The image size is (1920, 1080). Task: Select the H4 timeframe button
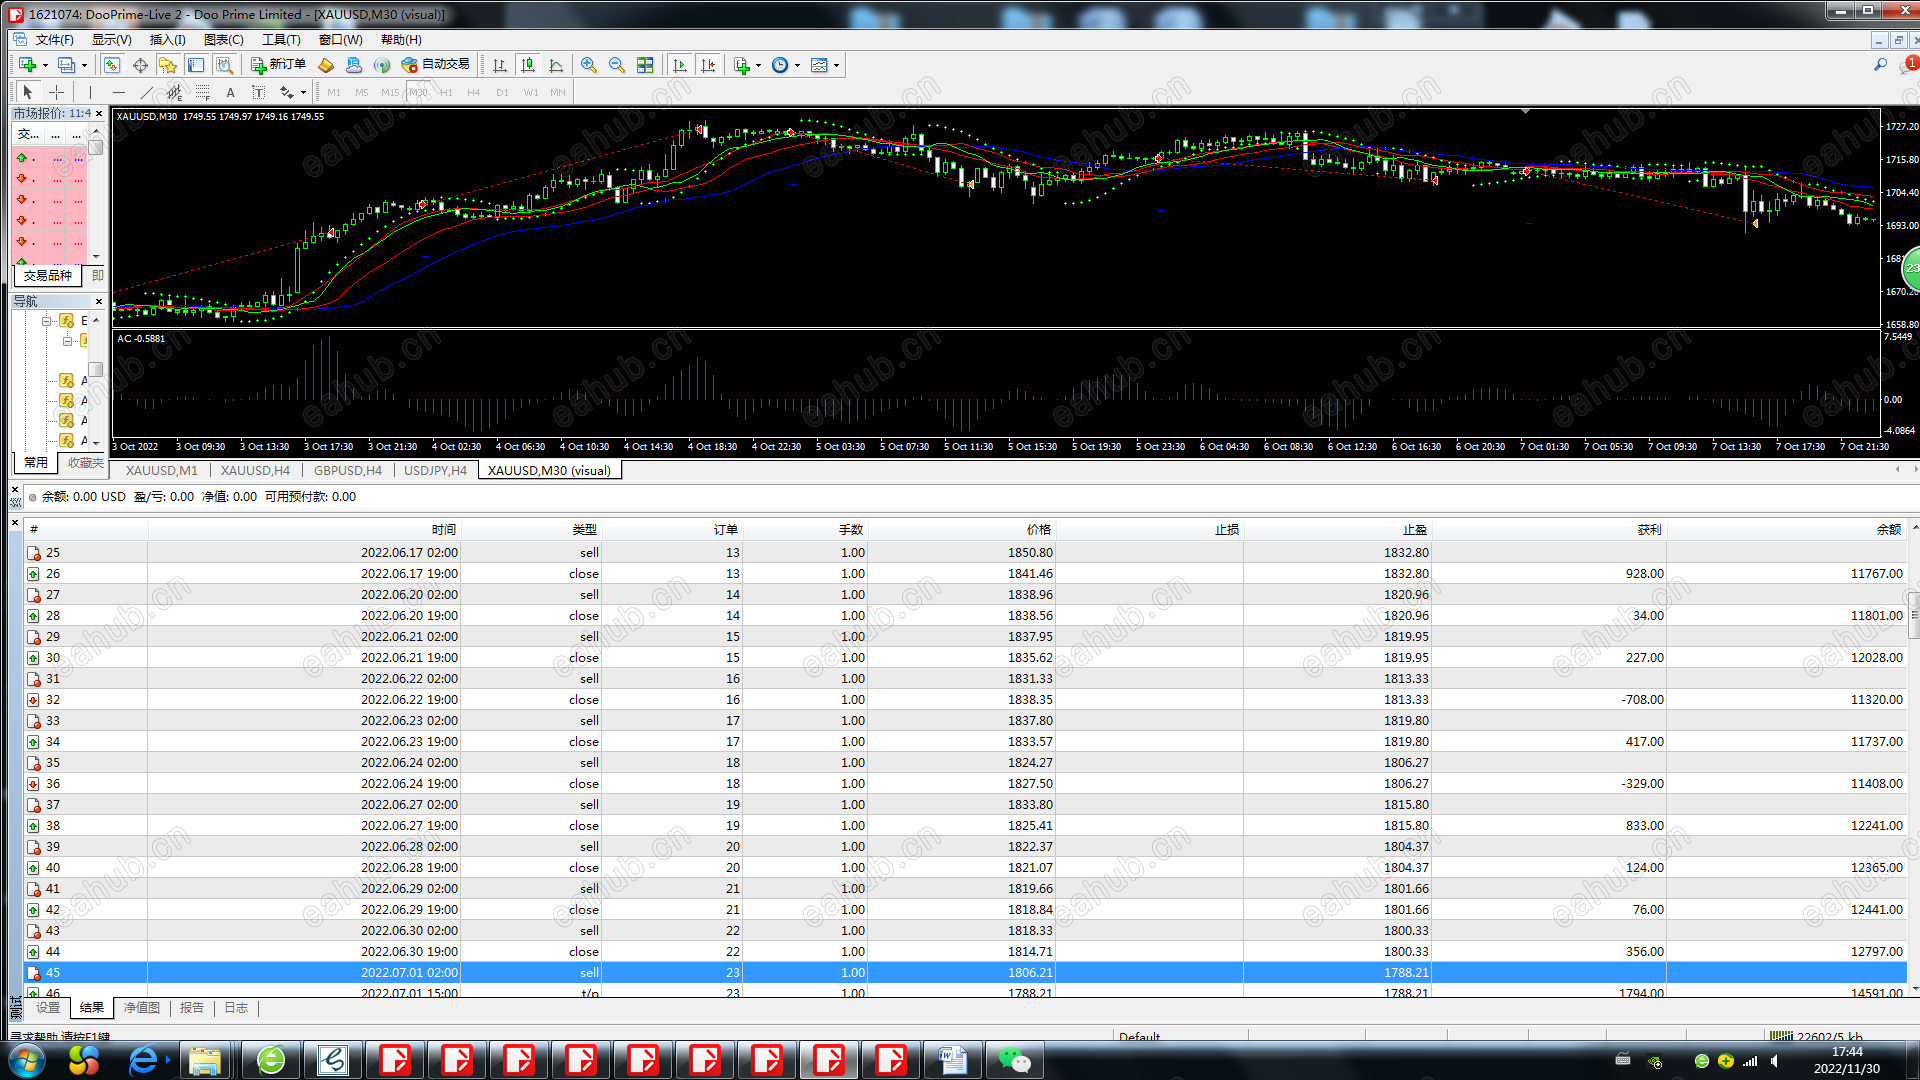(473, 93)
